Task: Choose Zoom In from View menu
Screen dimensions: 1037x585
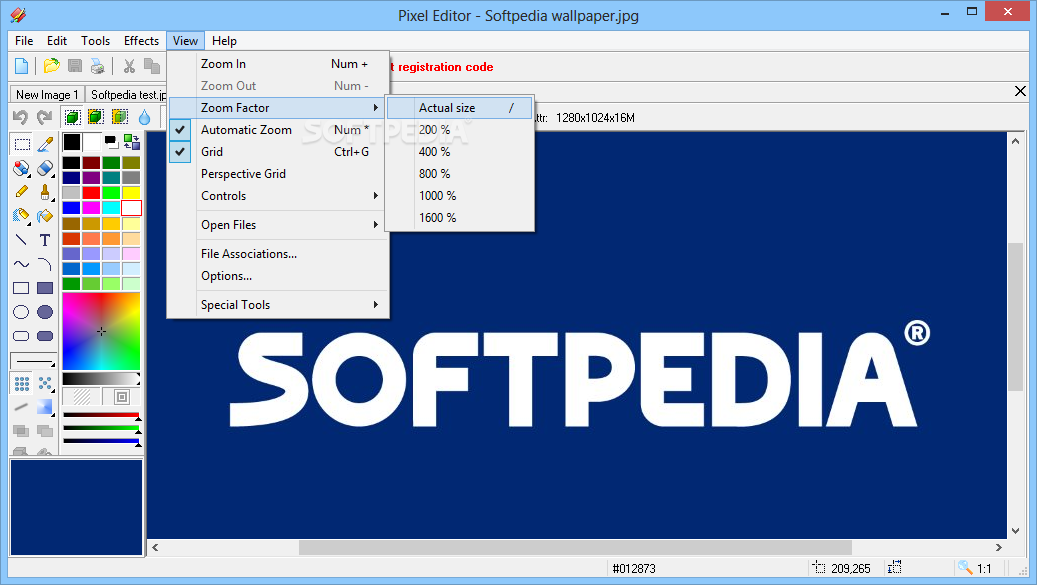Action: [x=278, y=64]
